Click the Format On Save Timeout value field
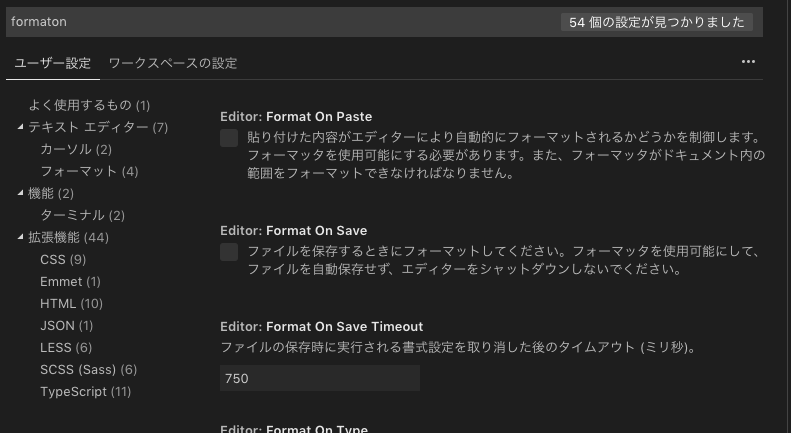Image resolution: width=791 pixels, height=433 pixels. point(320,378)
